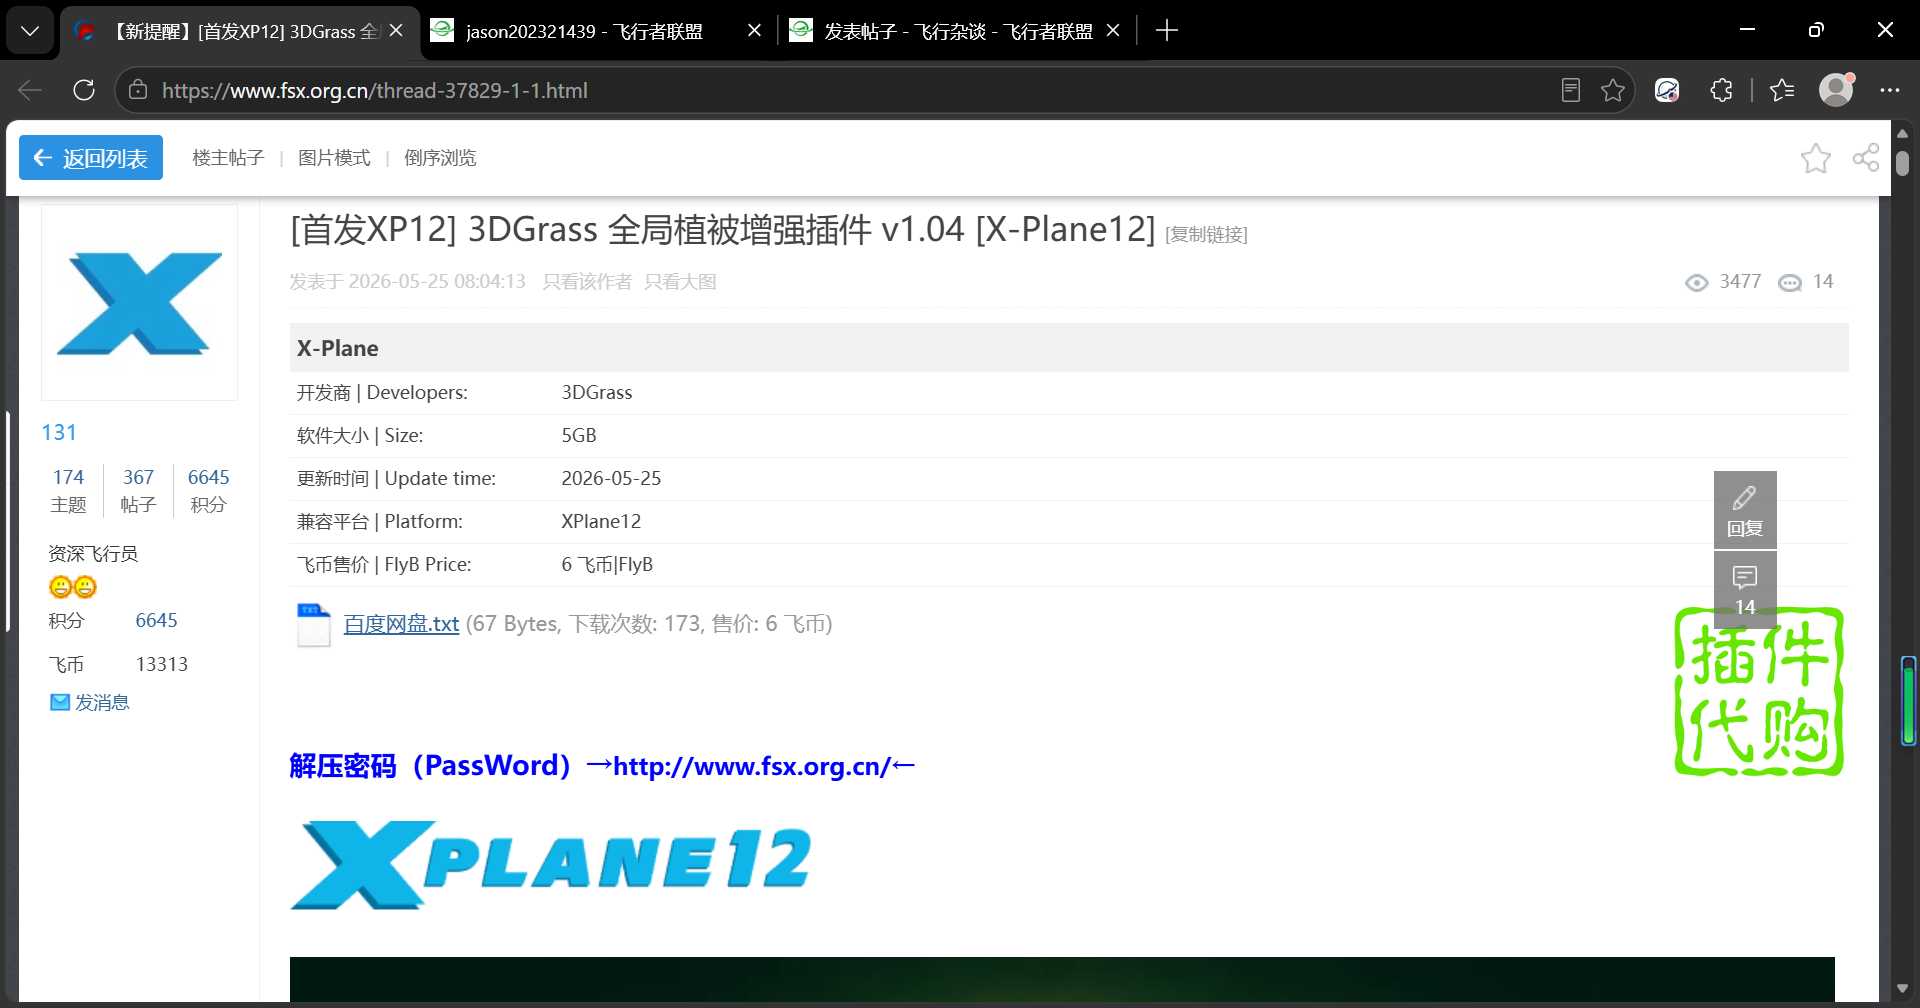
Task: Reload the current page
Action: [x=84, y=90]
